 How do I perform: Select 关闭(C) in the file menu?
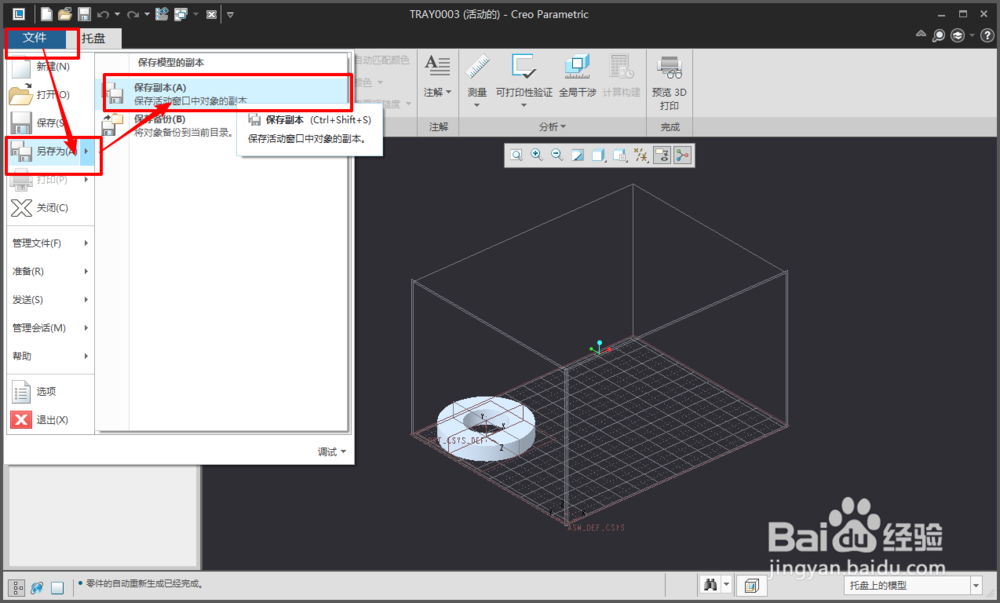click(x=50, y=208)
